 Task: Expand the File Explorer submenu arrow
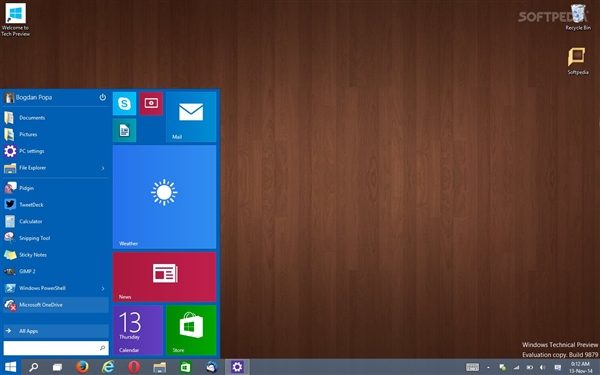click(x=103, y=168)
